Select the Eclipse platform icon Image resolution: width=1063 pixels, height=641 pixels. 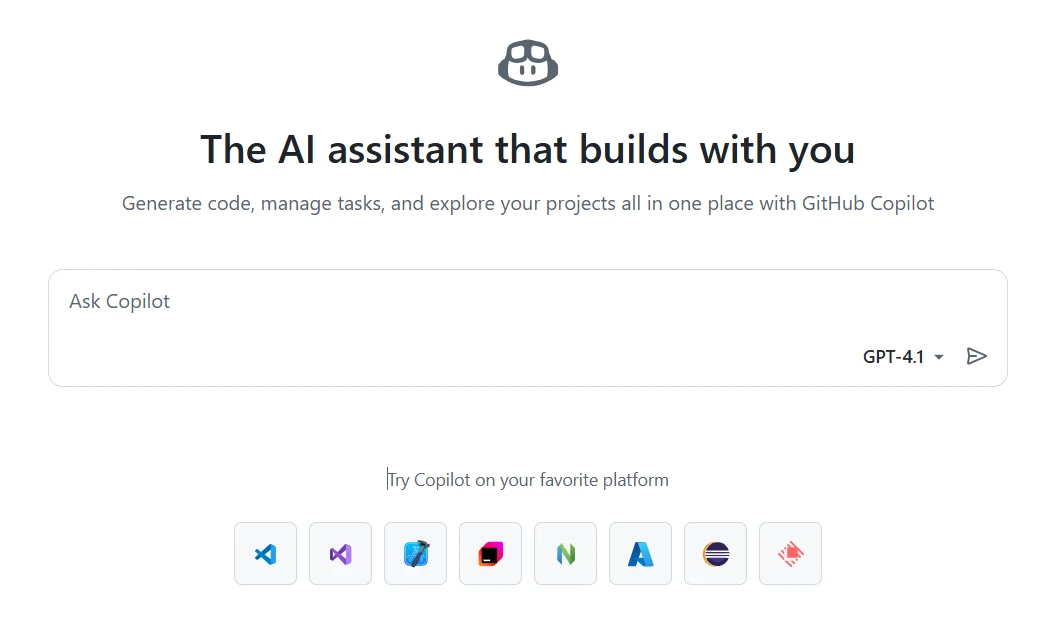(715, 553)
